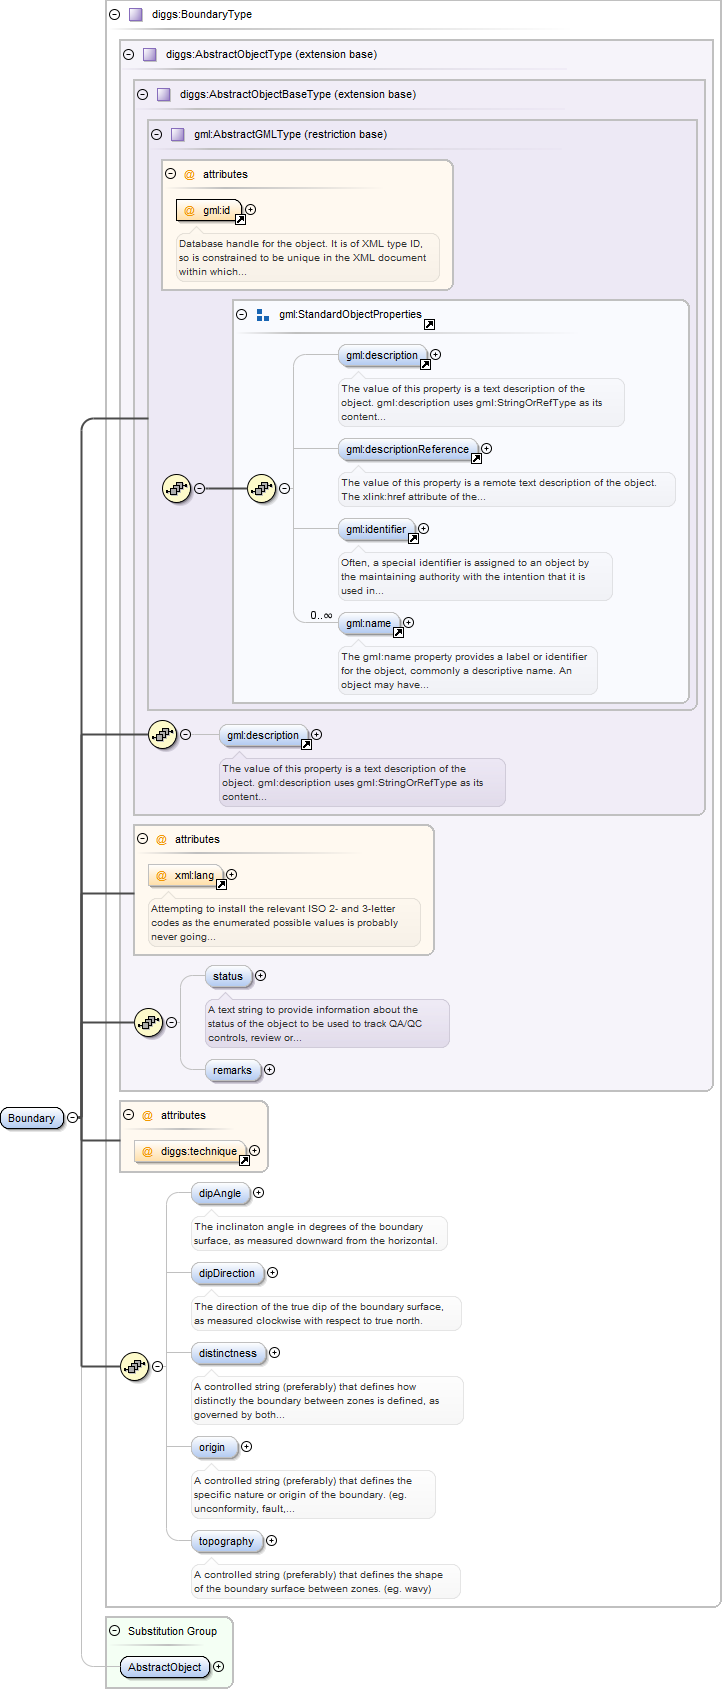Click the xml:lang attribute link arrow icon

click(x=221, y=884)
